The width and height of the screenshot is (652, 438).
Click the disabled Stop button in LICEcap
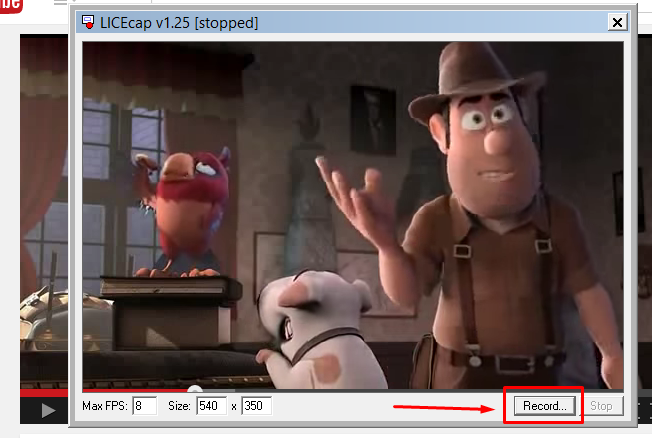pyautogui.click(x=601, y=406)
